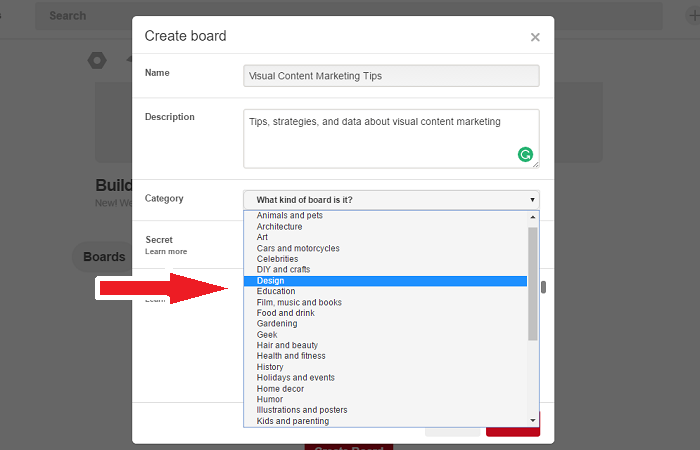The height and width of the screenshot is (450, 700).
Task: Select Hair and beauty category
Action: click(x=385, y=345)
